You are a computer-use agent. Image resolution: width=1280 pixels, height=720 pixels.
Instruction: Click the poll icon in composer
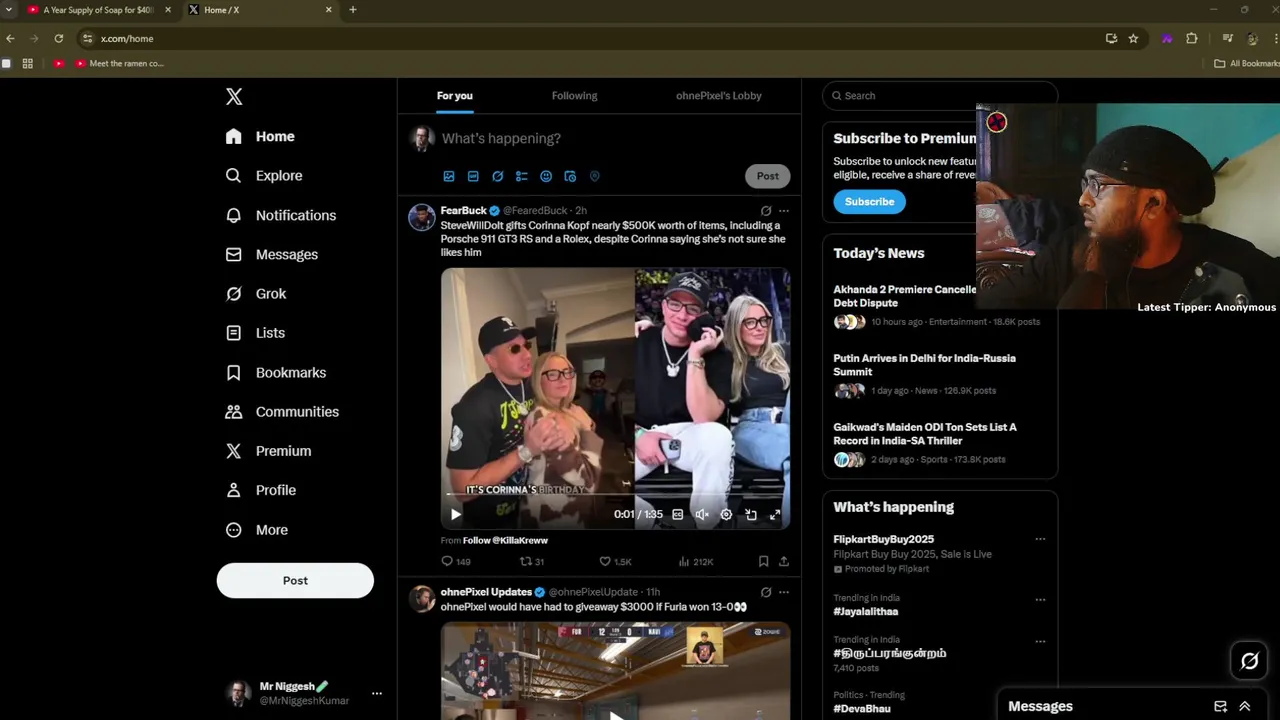point(521,176)
